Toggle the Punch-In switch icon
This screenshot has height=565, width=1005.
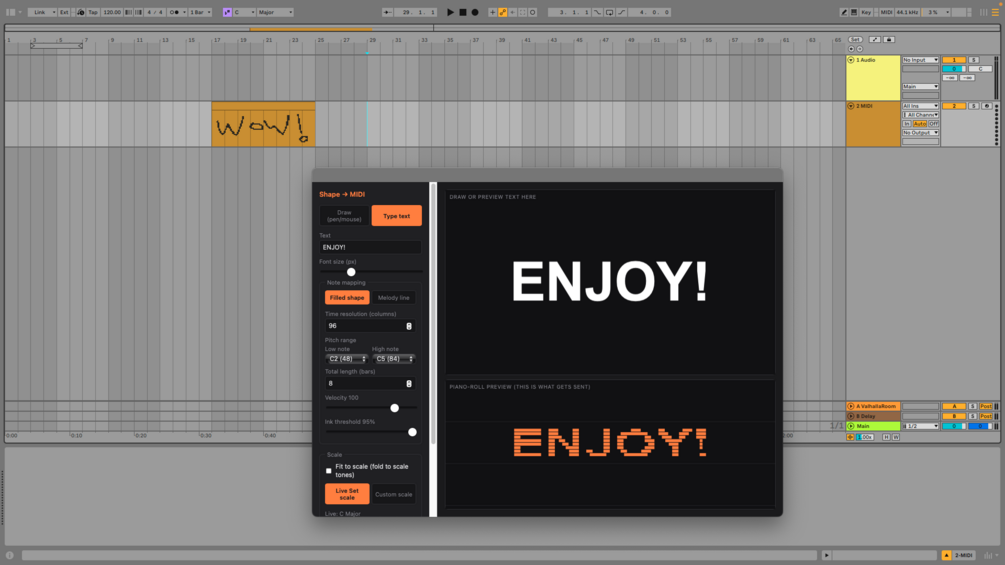pyautogui.click(x=597, y=12)
